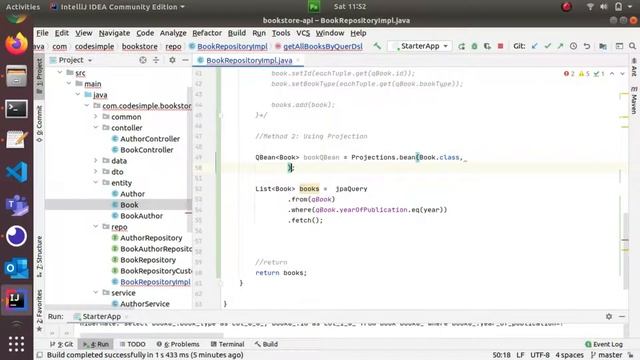The width and height of the screenshot is (640, 360).
Task: Open the Maven side tool window
Action: (634, 100)
